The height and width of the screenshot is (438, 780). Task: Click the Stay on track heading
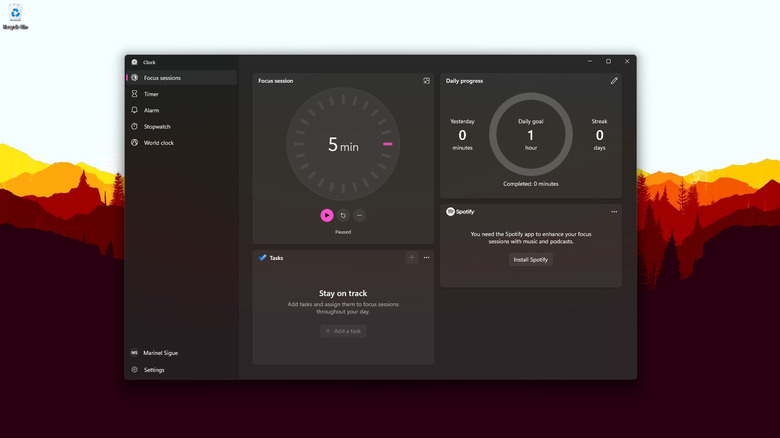click(x=343, y=293)
